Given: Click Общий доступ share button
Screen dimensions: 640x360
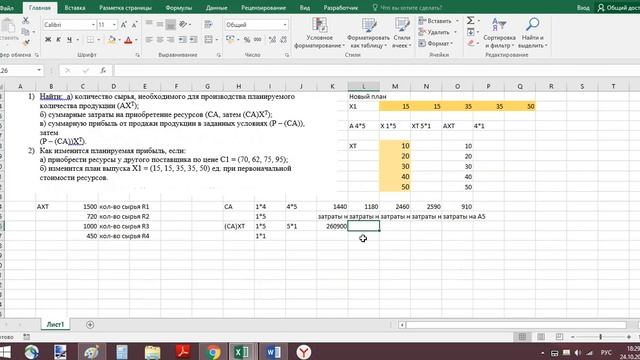Looking at the screenshot, I should point(618,8).
